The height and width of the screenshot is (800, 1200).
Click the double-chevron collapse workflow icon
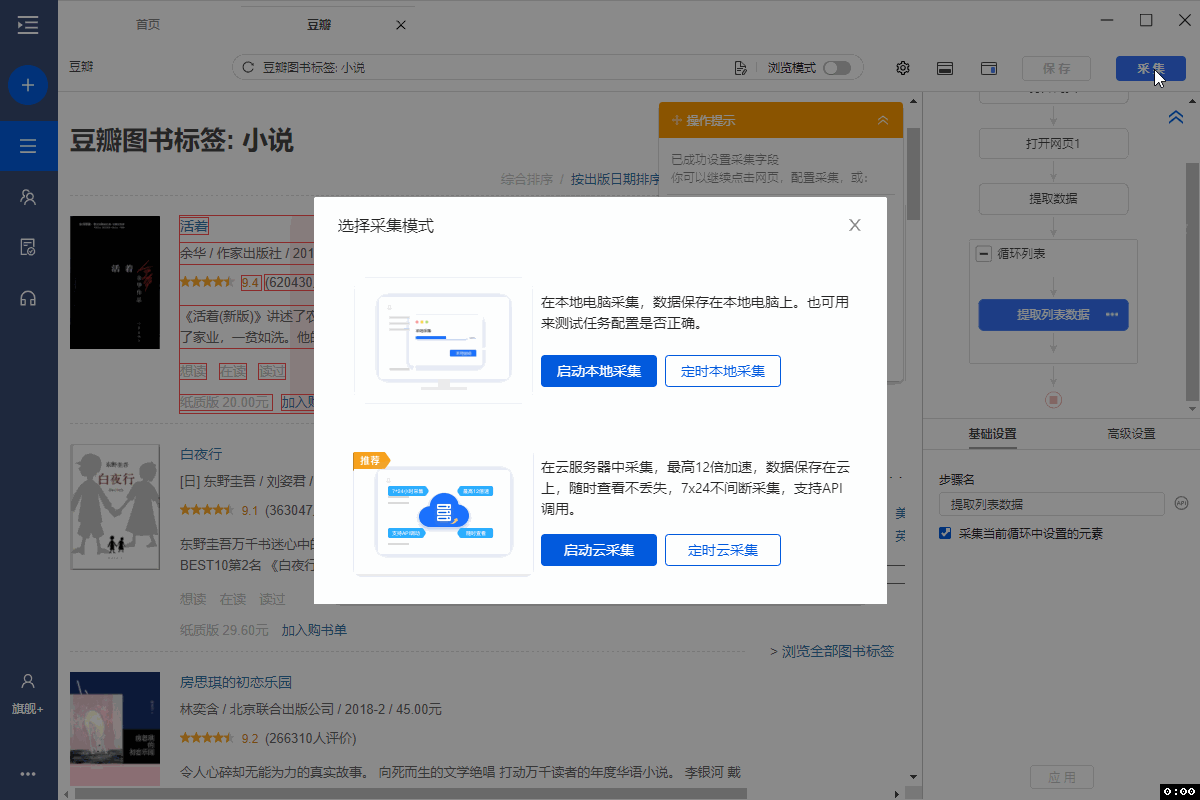point(1176,118)
